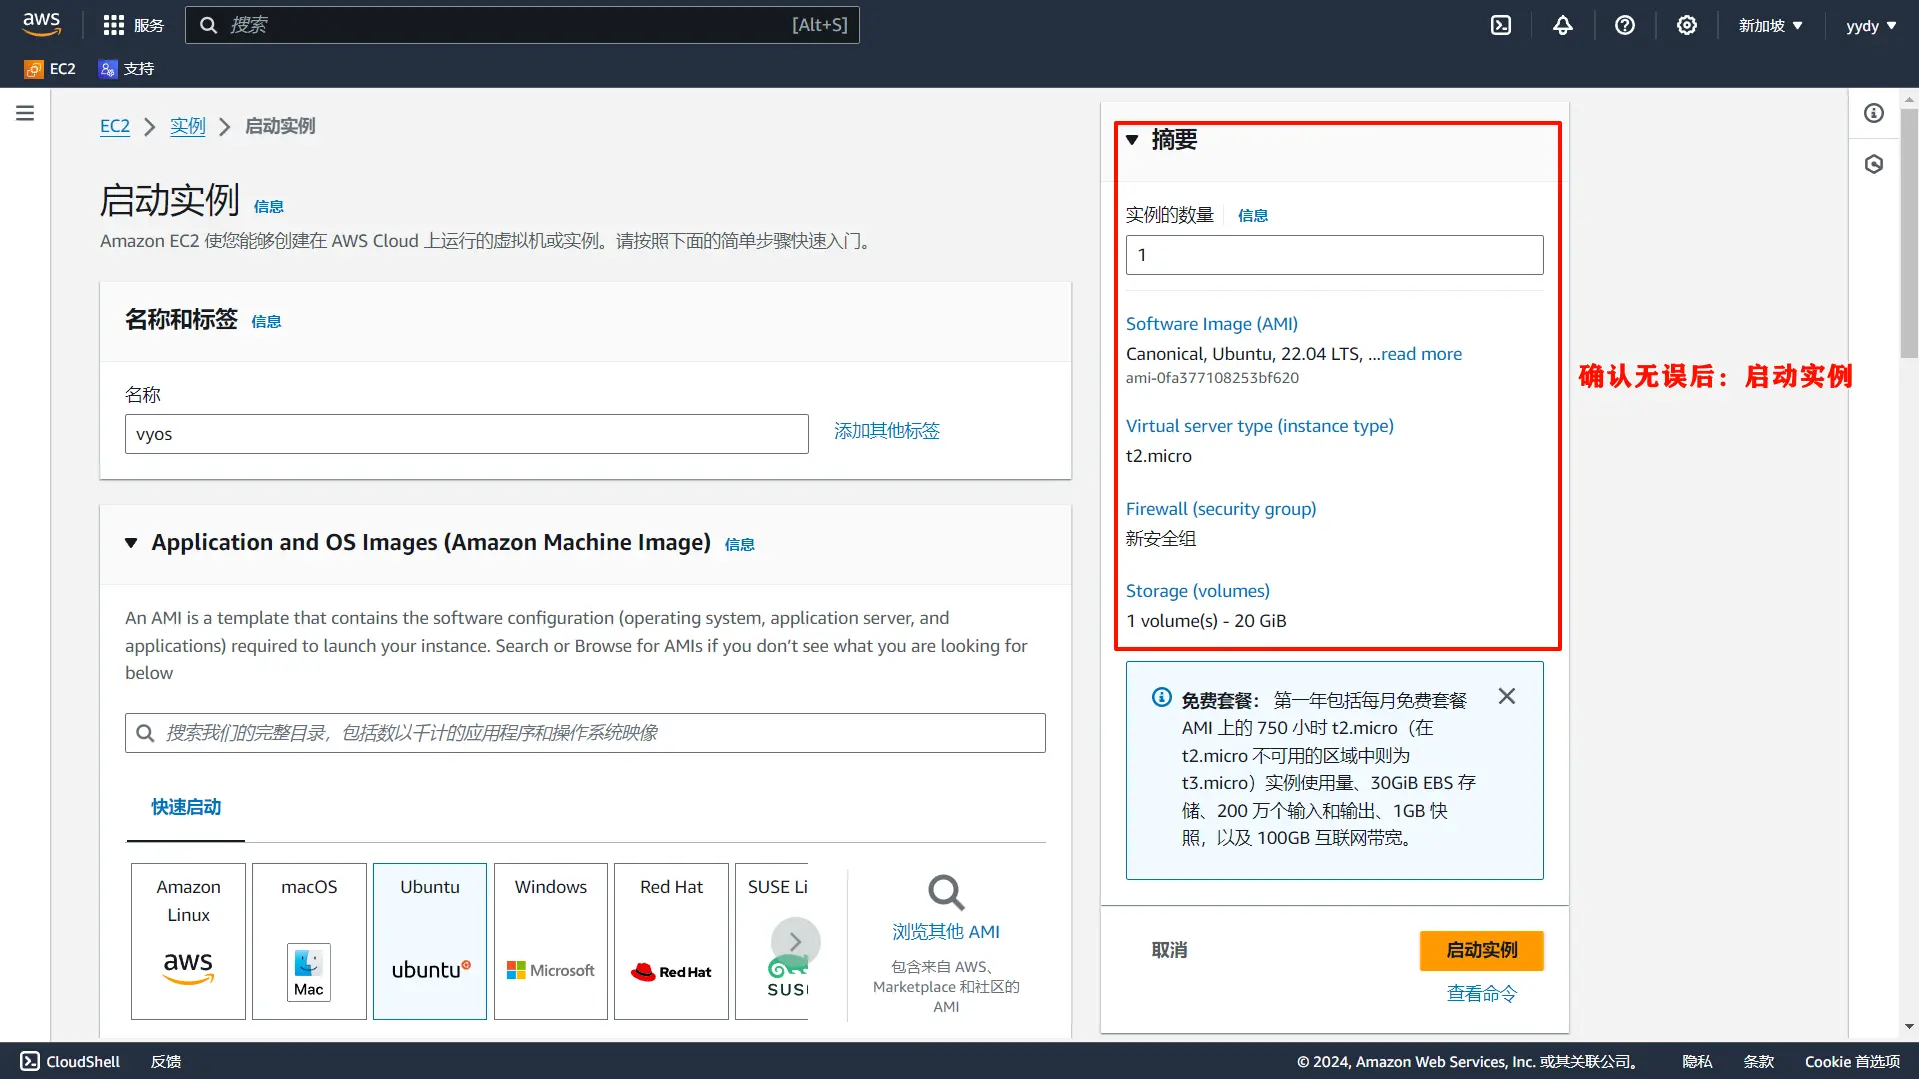
Task: Click the Cancel button
Action: tap(1169, 950)
